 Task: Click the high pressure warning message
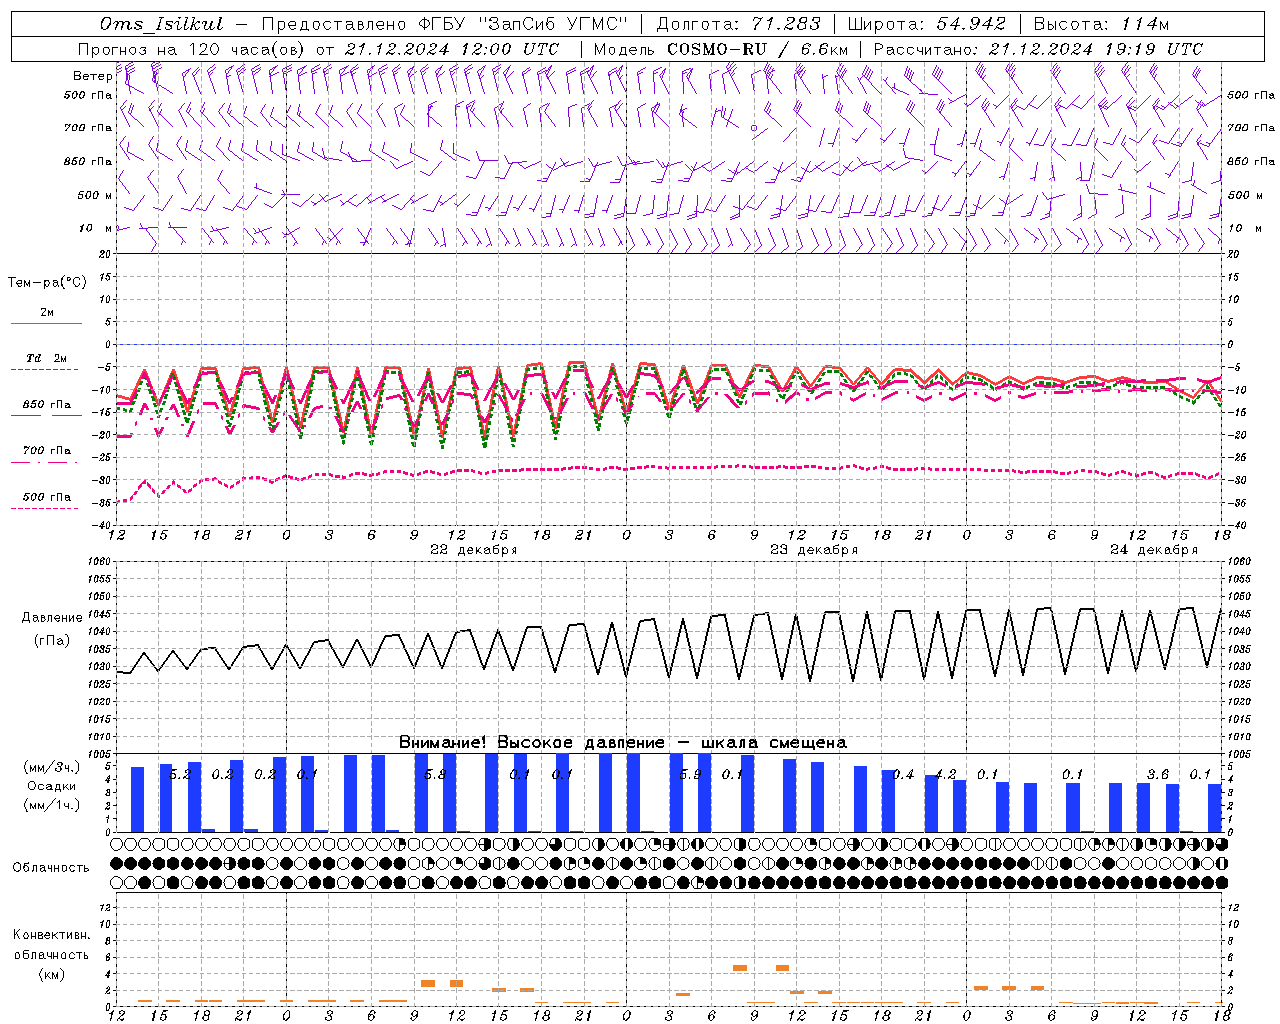622,742
